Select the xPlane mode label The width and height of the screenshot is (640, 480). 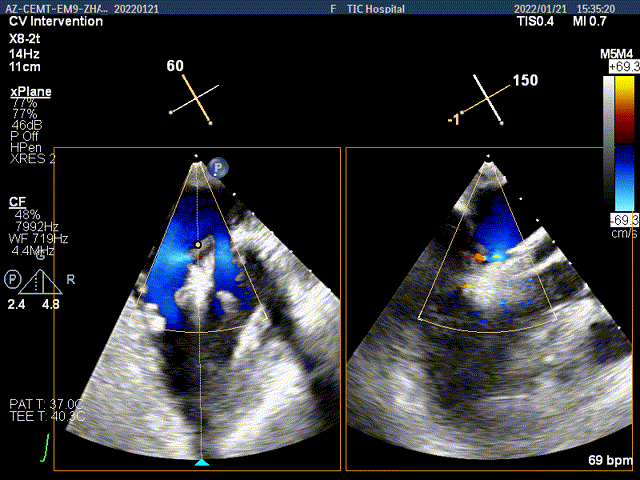[30, 92]
